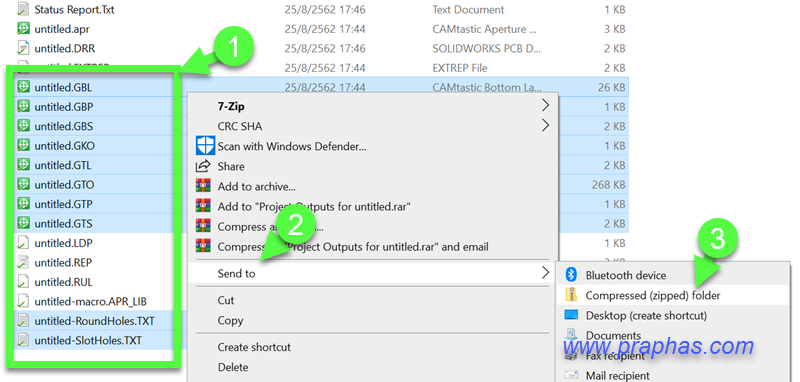Choose Create shortcut

[373, 347]
